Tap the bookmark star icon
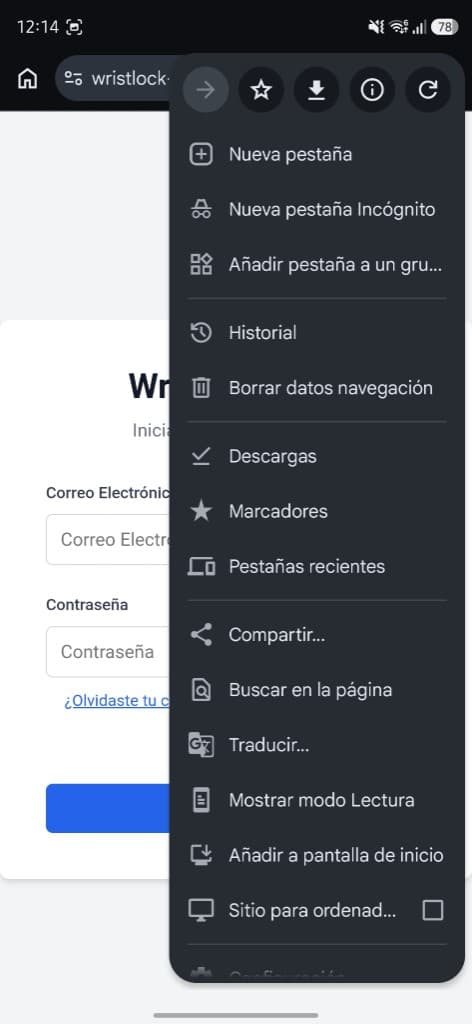The width and height of the screenshot is (472, 1024). pos(261,89)
